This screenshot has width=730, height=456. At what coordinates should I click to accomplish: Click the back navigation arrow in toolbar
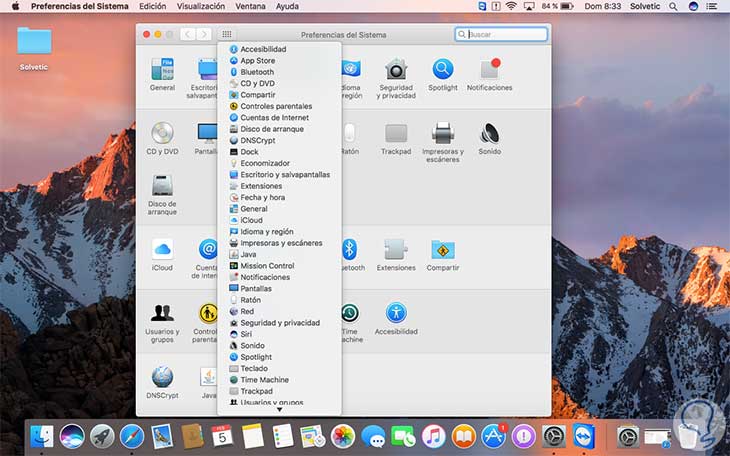pyautogui.click(x=188, y=34)
